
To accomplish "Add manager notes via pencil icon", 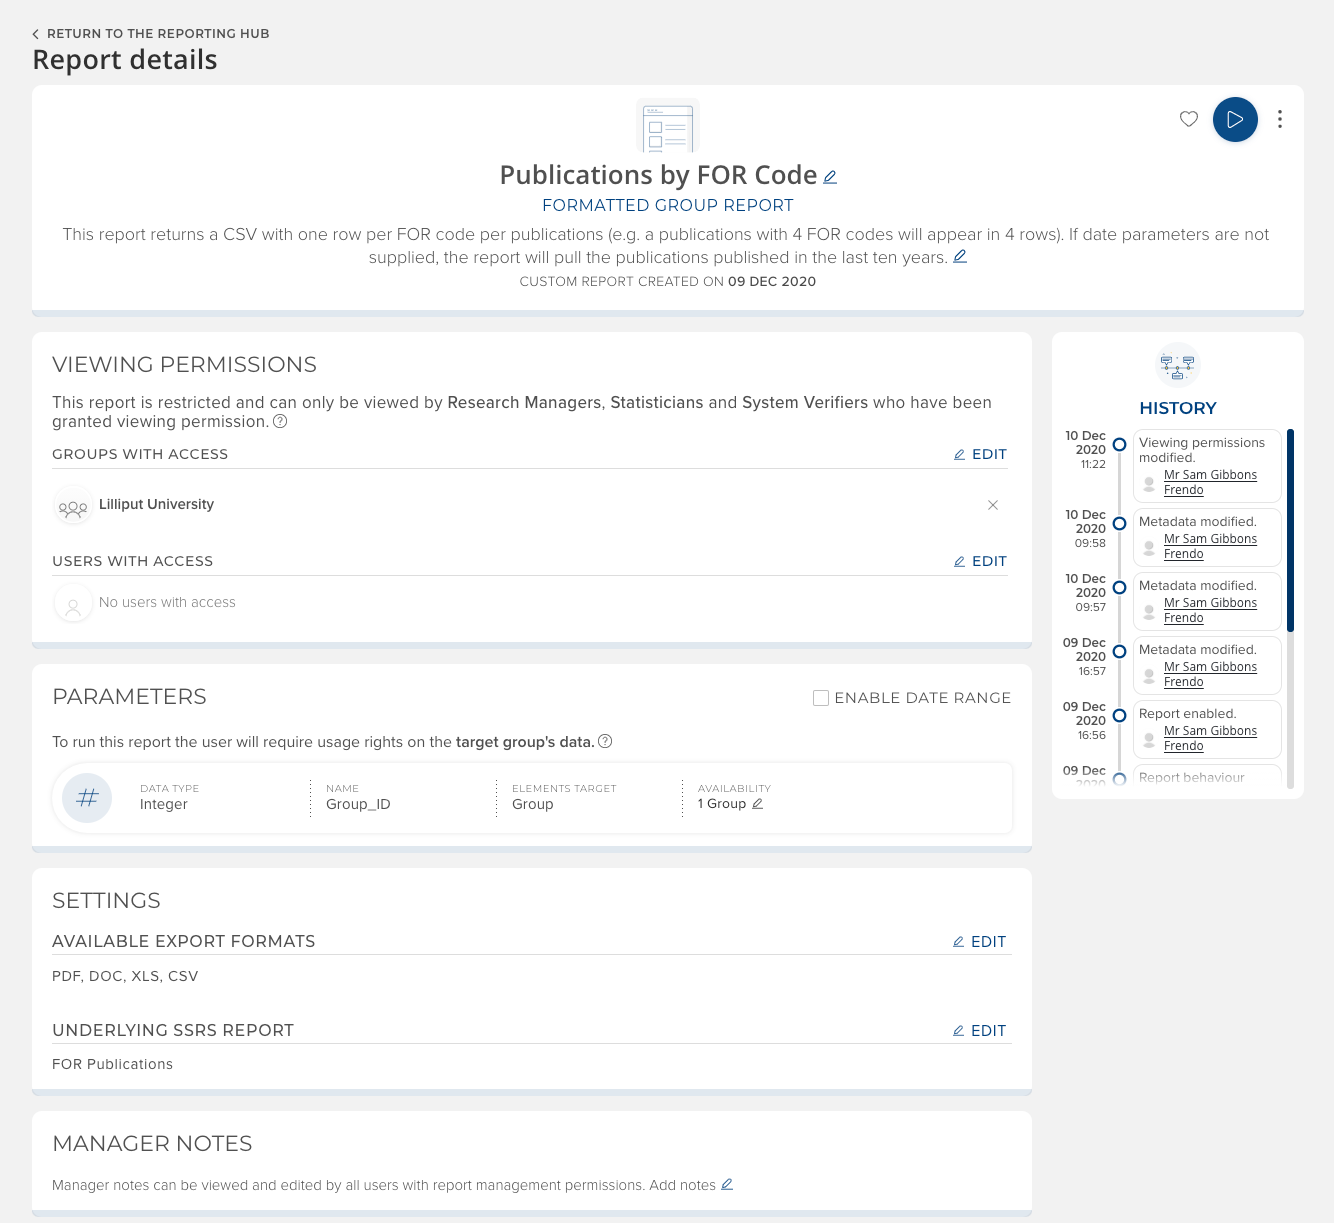I will [727, 1185].
